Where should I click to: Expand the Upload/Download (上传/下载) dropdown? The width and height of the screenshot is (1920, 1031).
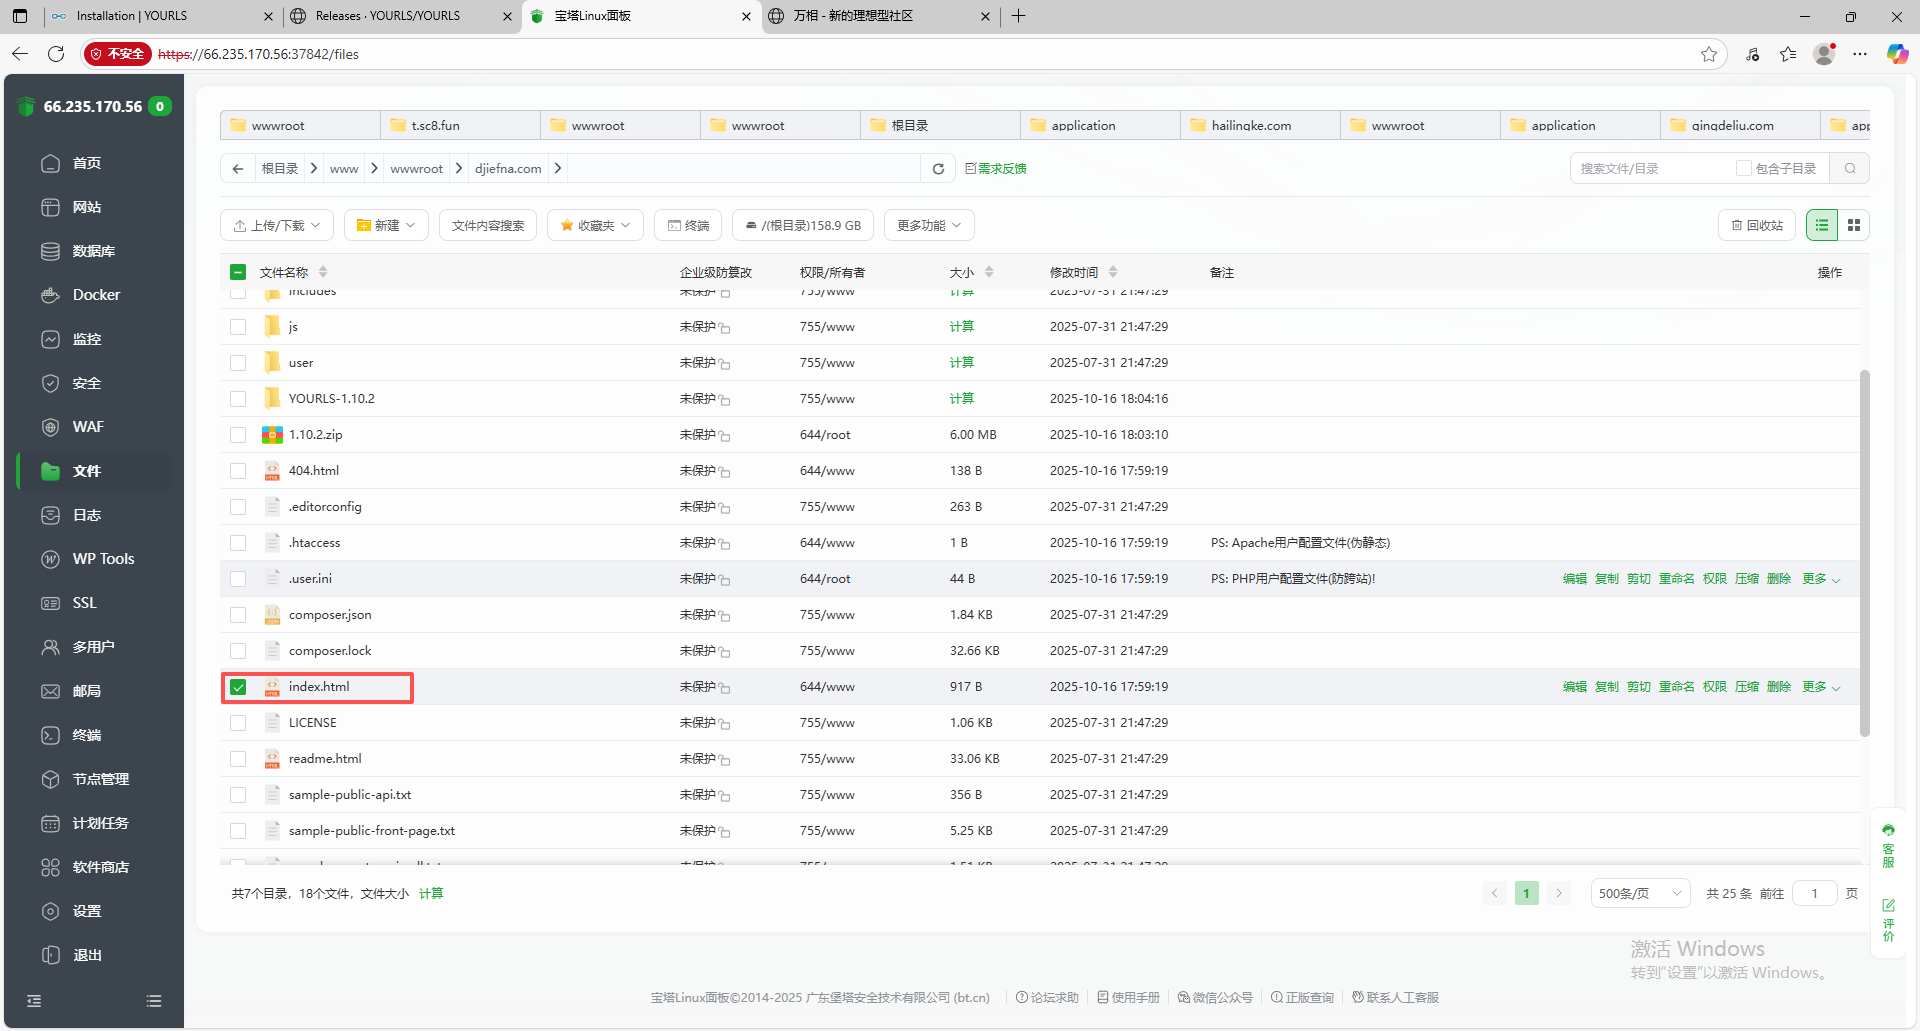click(x=276, y=226)
